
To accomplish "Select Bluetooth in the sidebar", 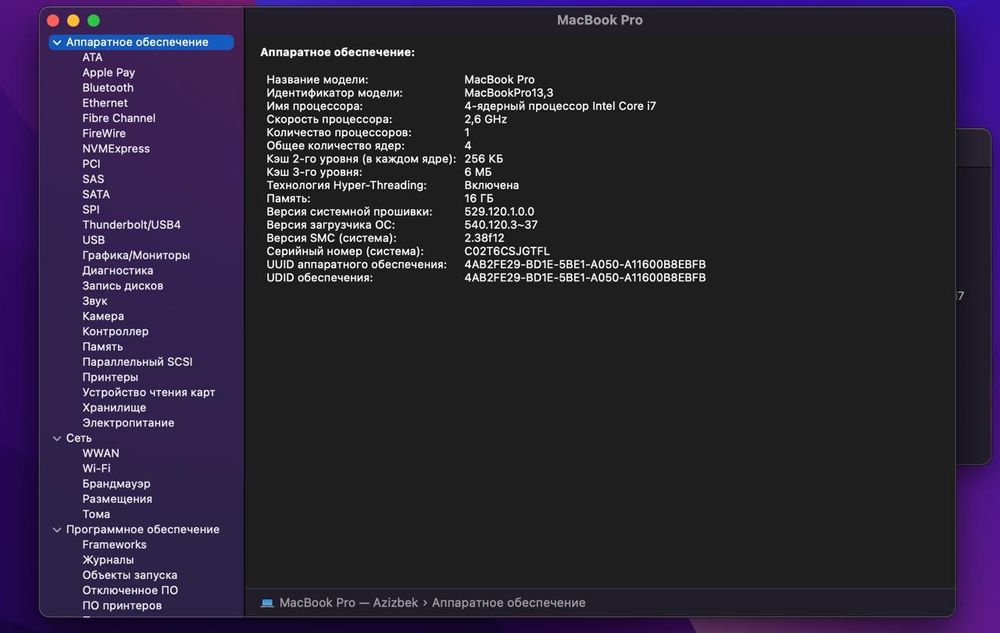I will [108, 88].
